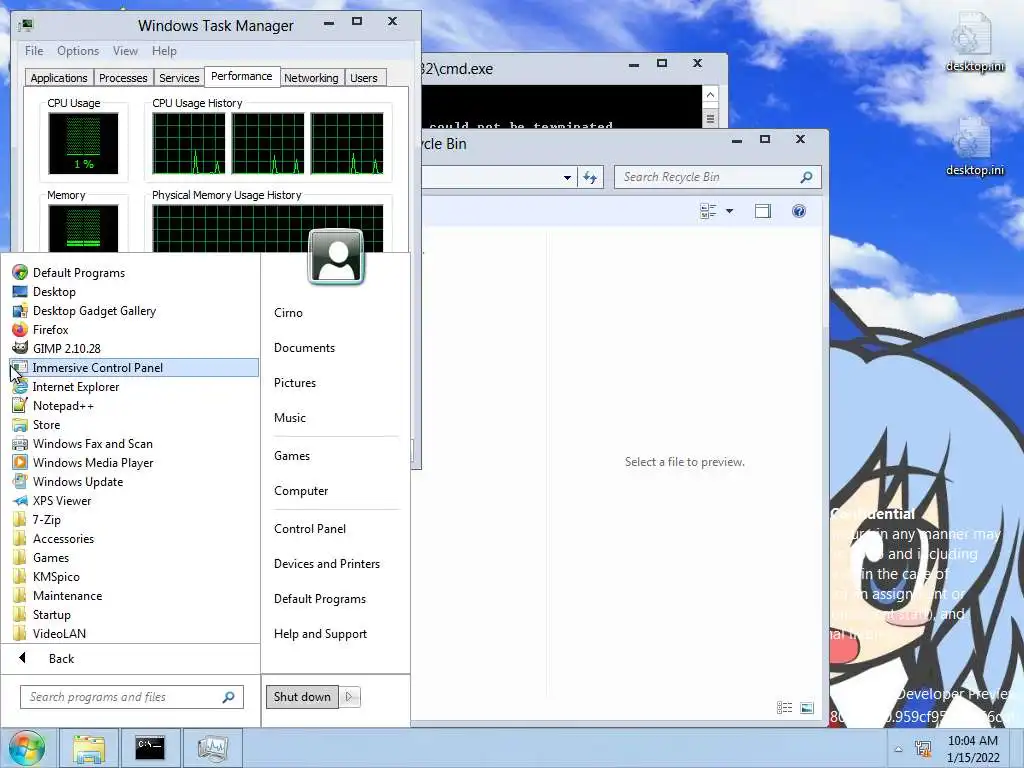Image resolution: width=1024 pixels, height=768 pixels.
Task: Switch to the Networking tab
Action: 311,78
